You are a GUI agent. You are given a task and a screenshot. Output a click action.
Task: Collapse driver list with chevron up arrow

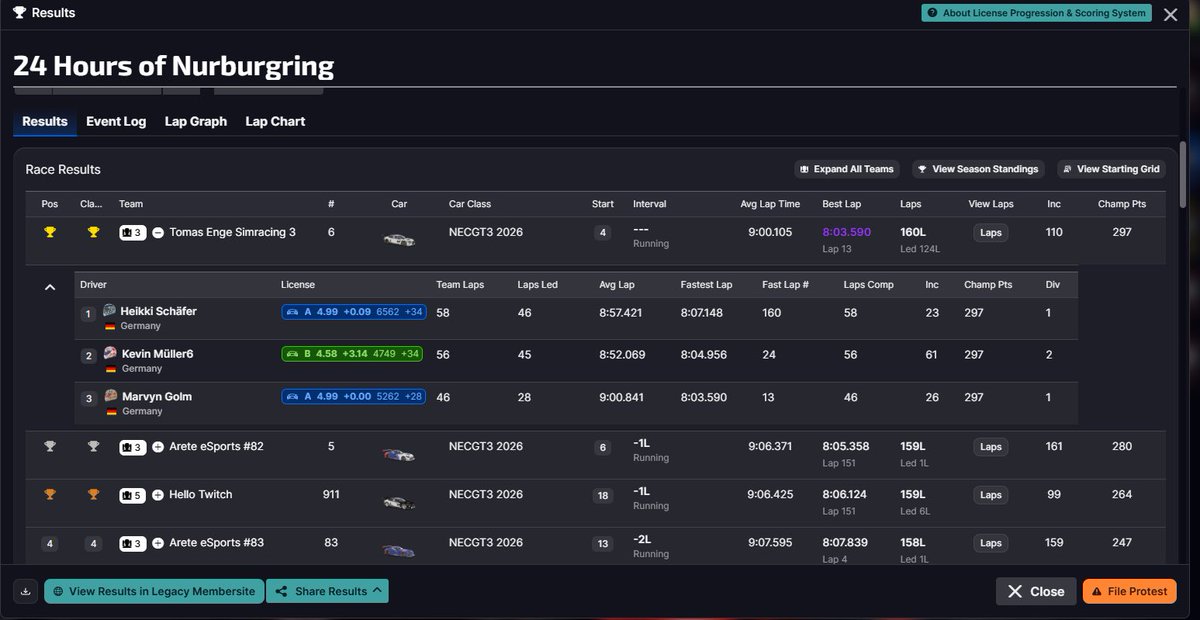49,287
